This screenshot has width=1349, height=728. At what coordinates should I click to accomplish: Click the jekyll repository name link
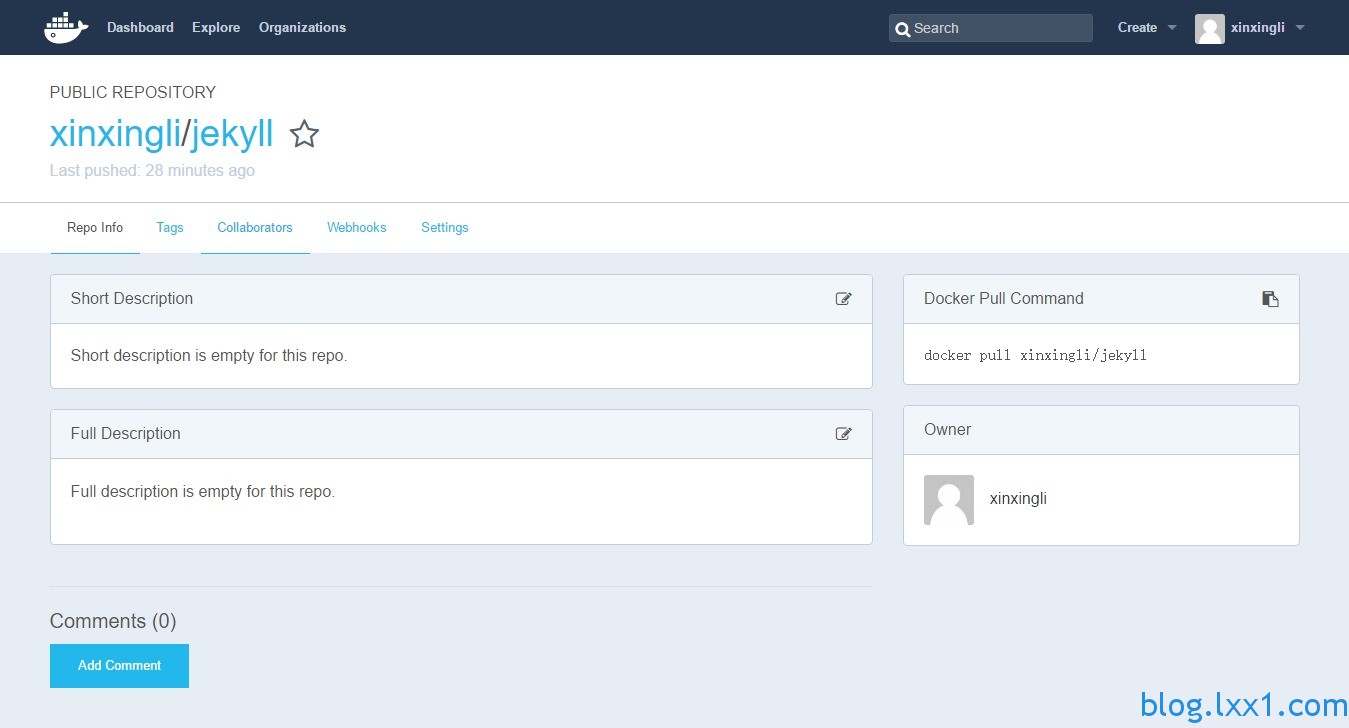coord(232,134)
